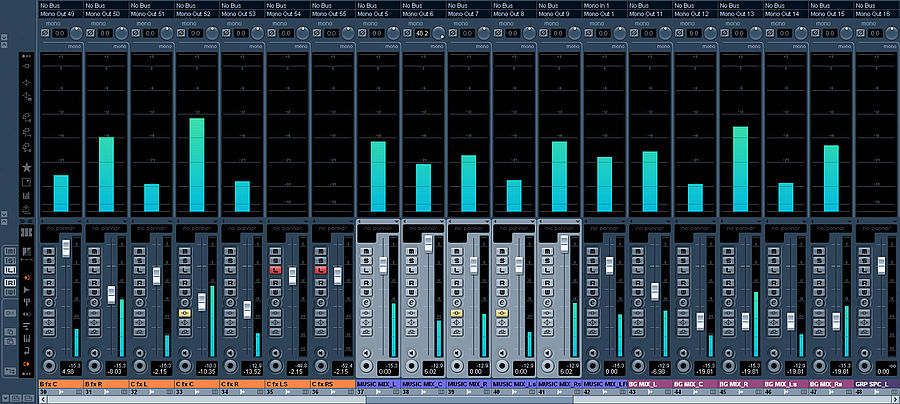Solo the C fx C channel
This screenshot has width=900, height=404.
click(185, 261)
